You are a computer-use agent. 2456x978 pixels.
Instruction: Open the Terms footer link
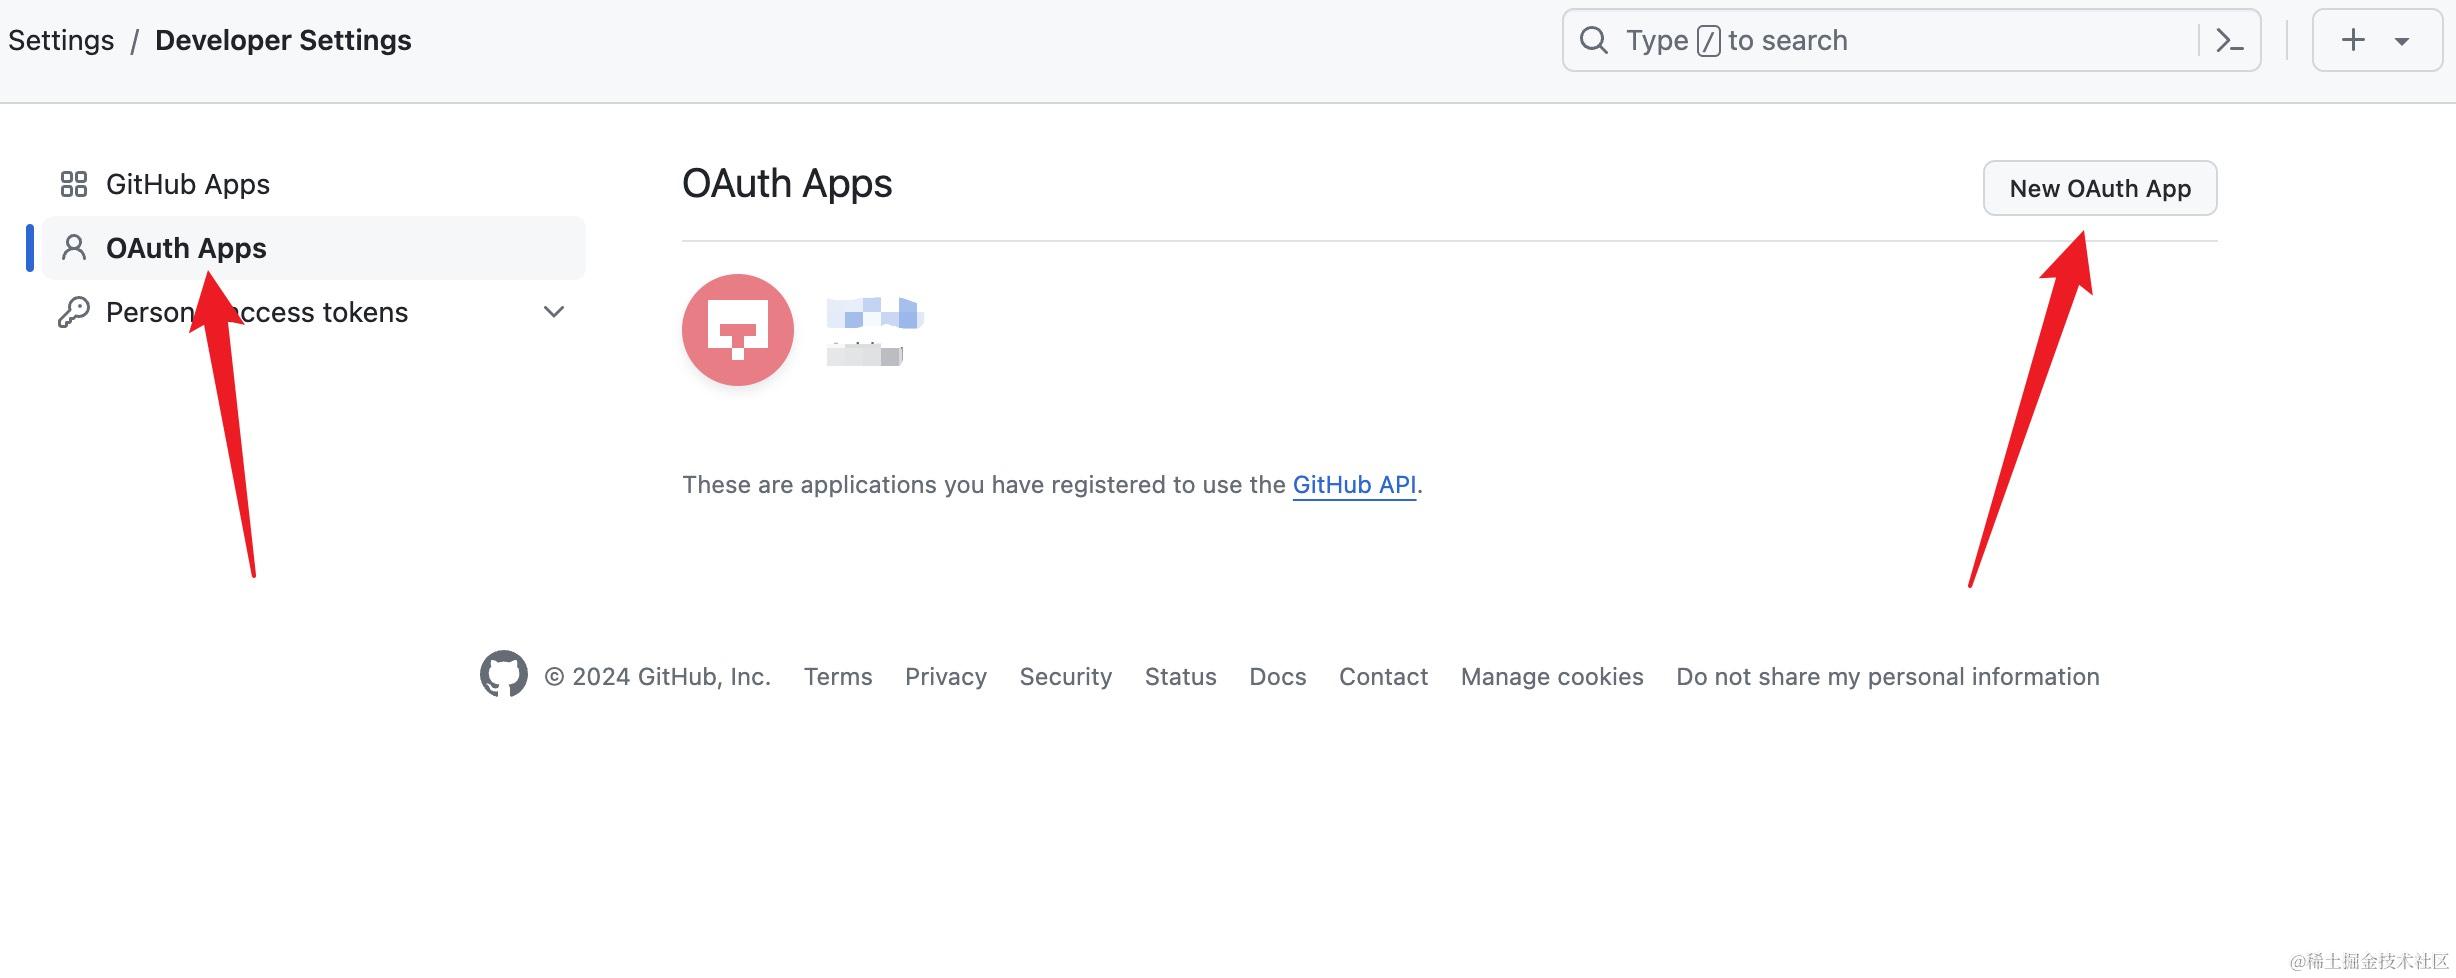(x=838, y=677)
